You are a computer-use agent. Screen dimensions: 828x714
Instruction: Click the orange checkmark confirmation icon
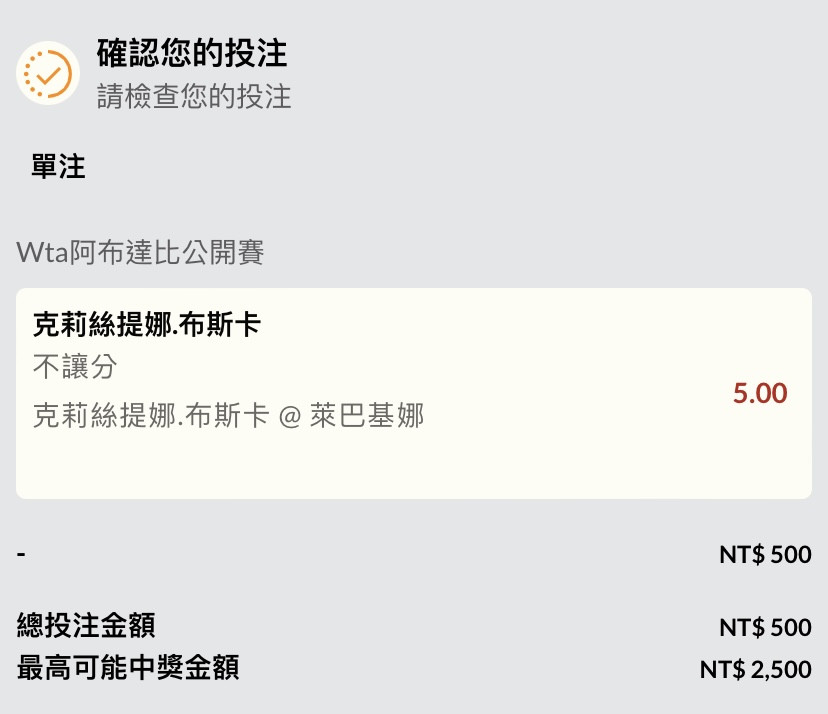click(48, 73)
